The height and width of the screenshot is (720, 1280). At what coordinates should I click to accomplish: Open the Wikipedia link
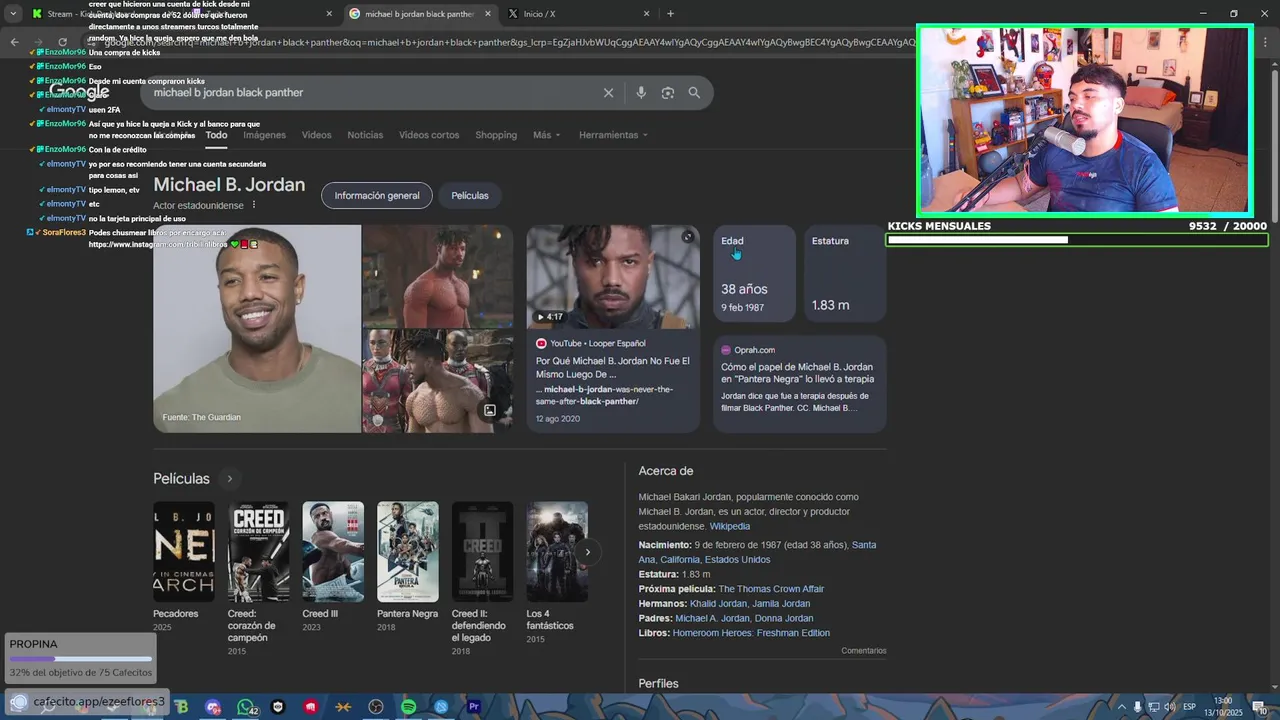pyautogui.click(x=730, y=526)
